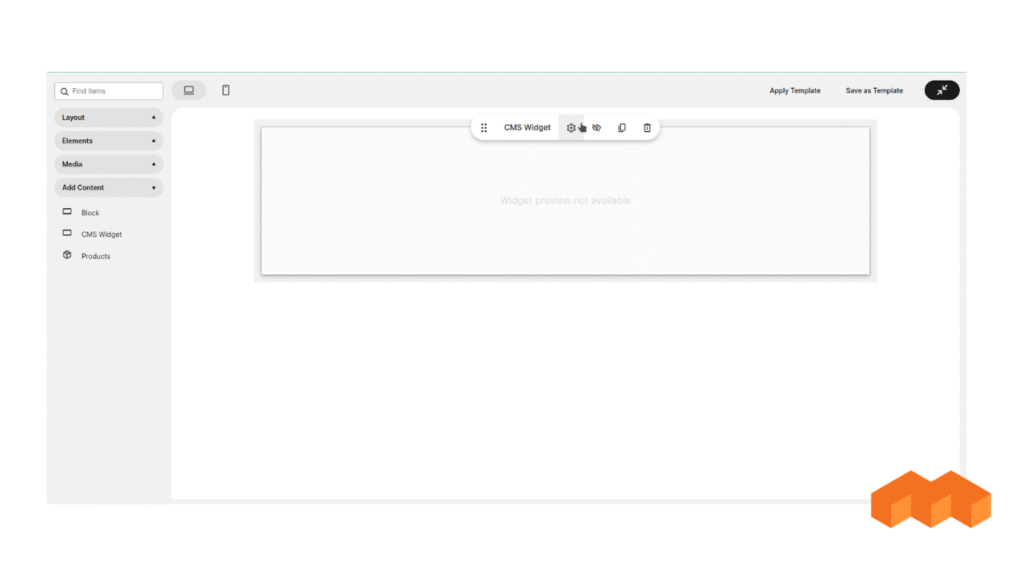Select the desktop preview icon

(x=189, y=89)
